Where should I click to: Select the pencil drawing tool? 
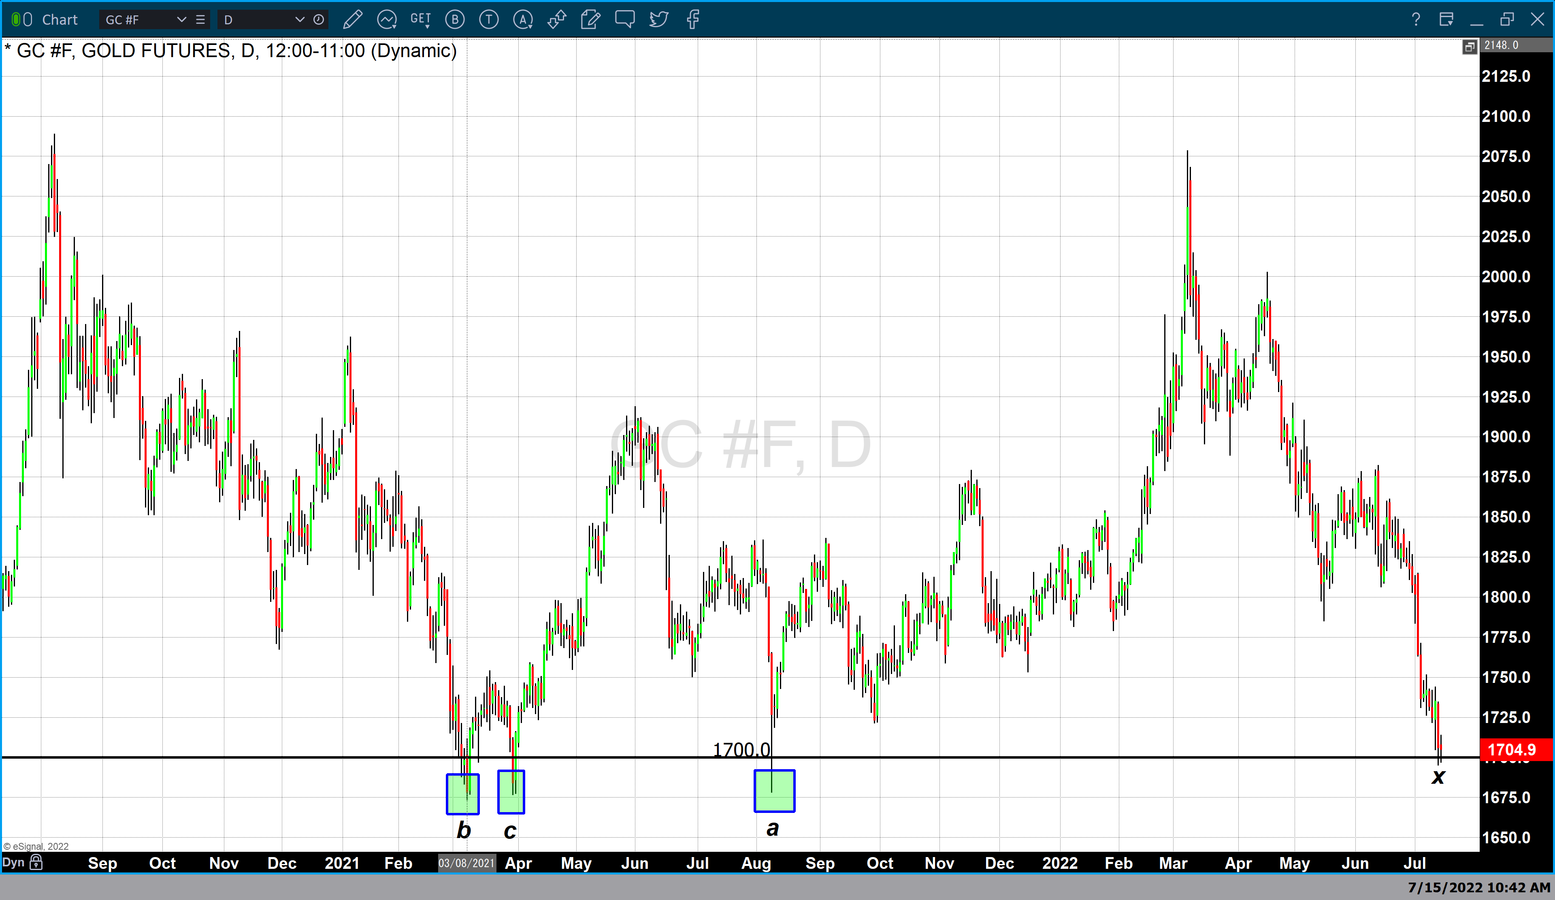tap(352, 19)
